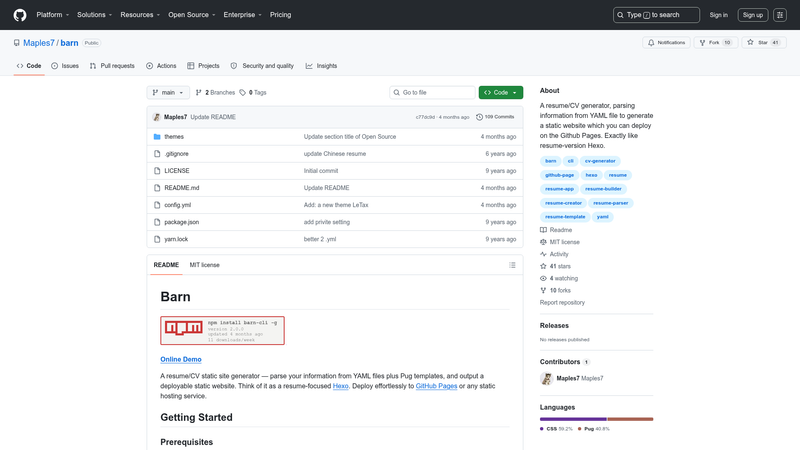Image resolution: width=800 pixels, height=450 pixels.
Task: Open the Pricing page
Action: click(x=281, y=15)
